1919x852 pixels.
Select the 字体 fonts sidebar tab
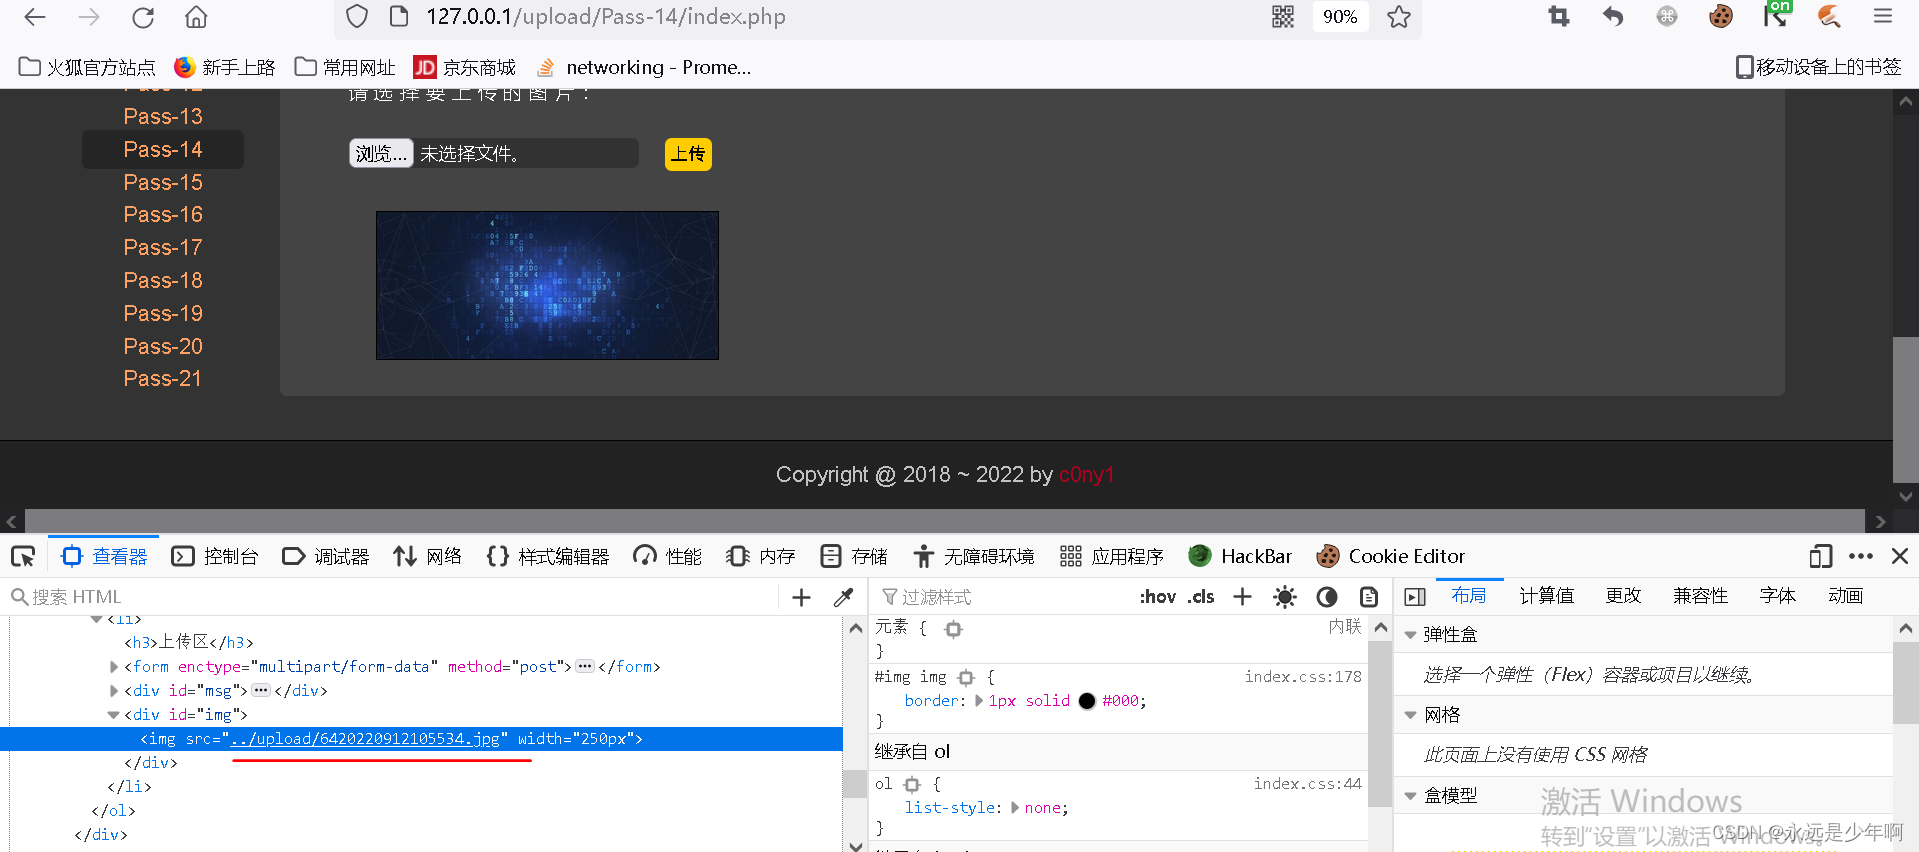pos(1777,596)
